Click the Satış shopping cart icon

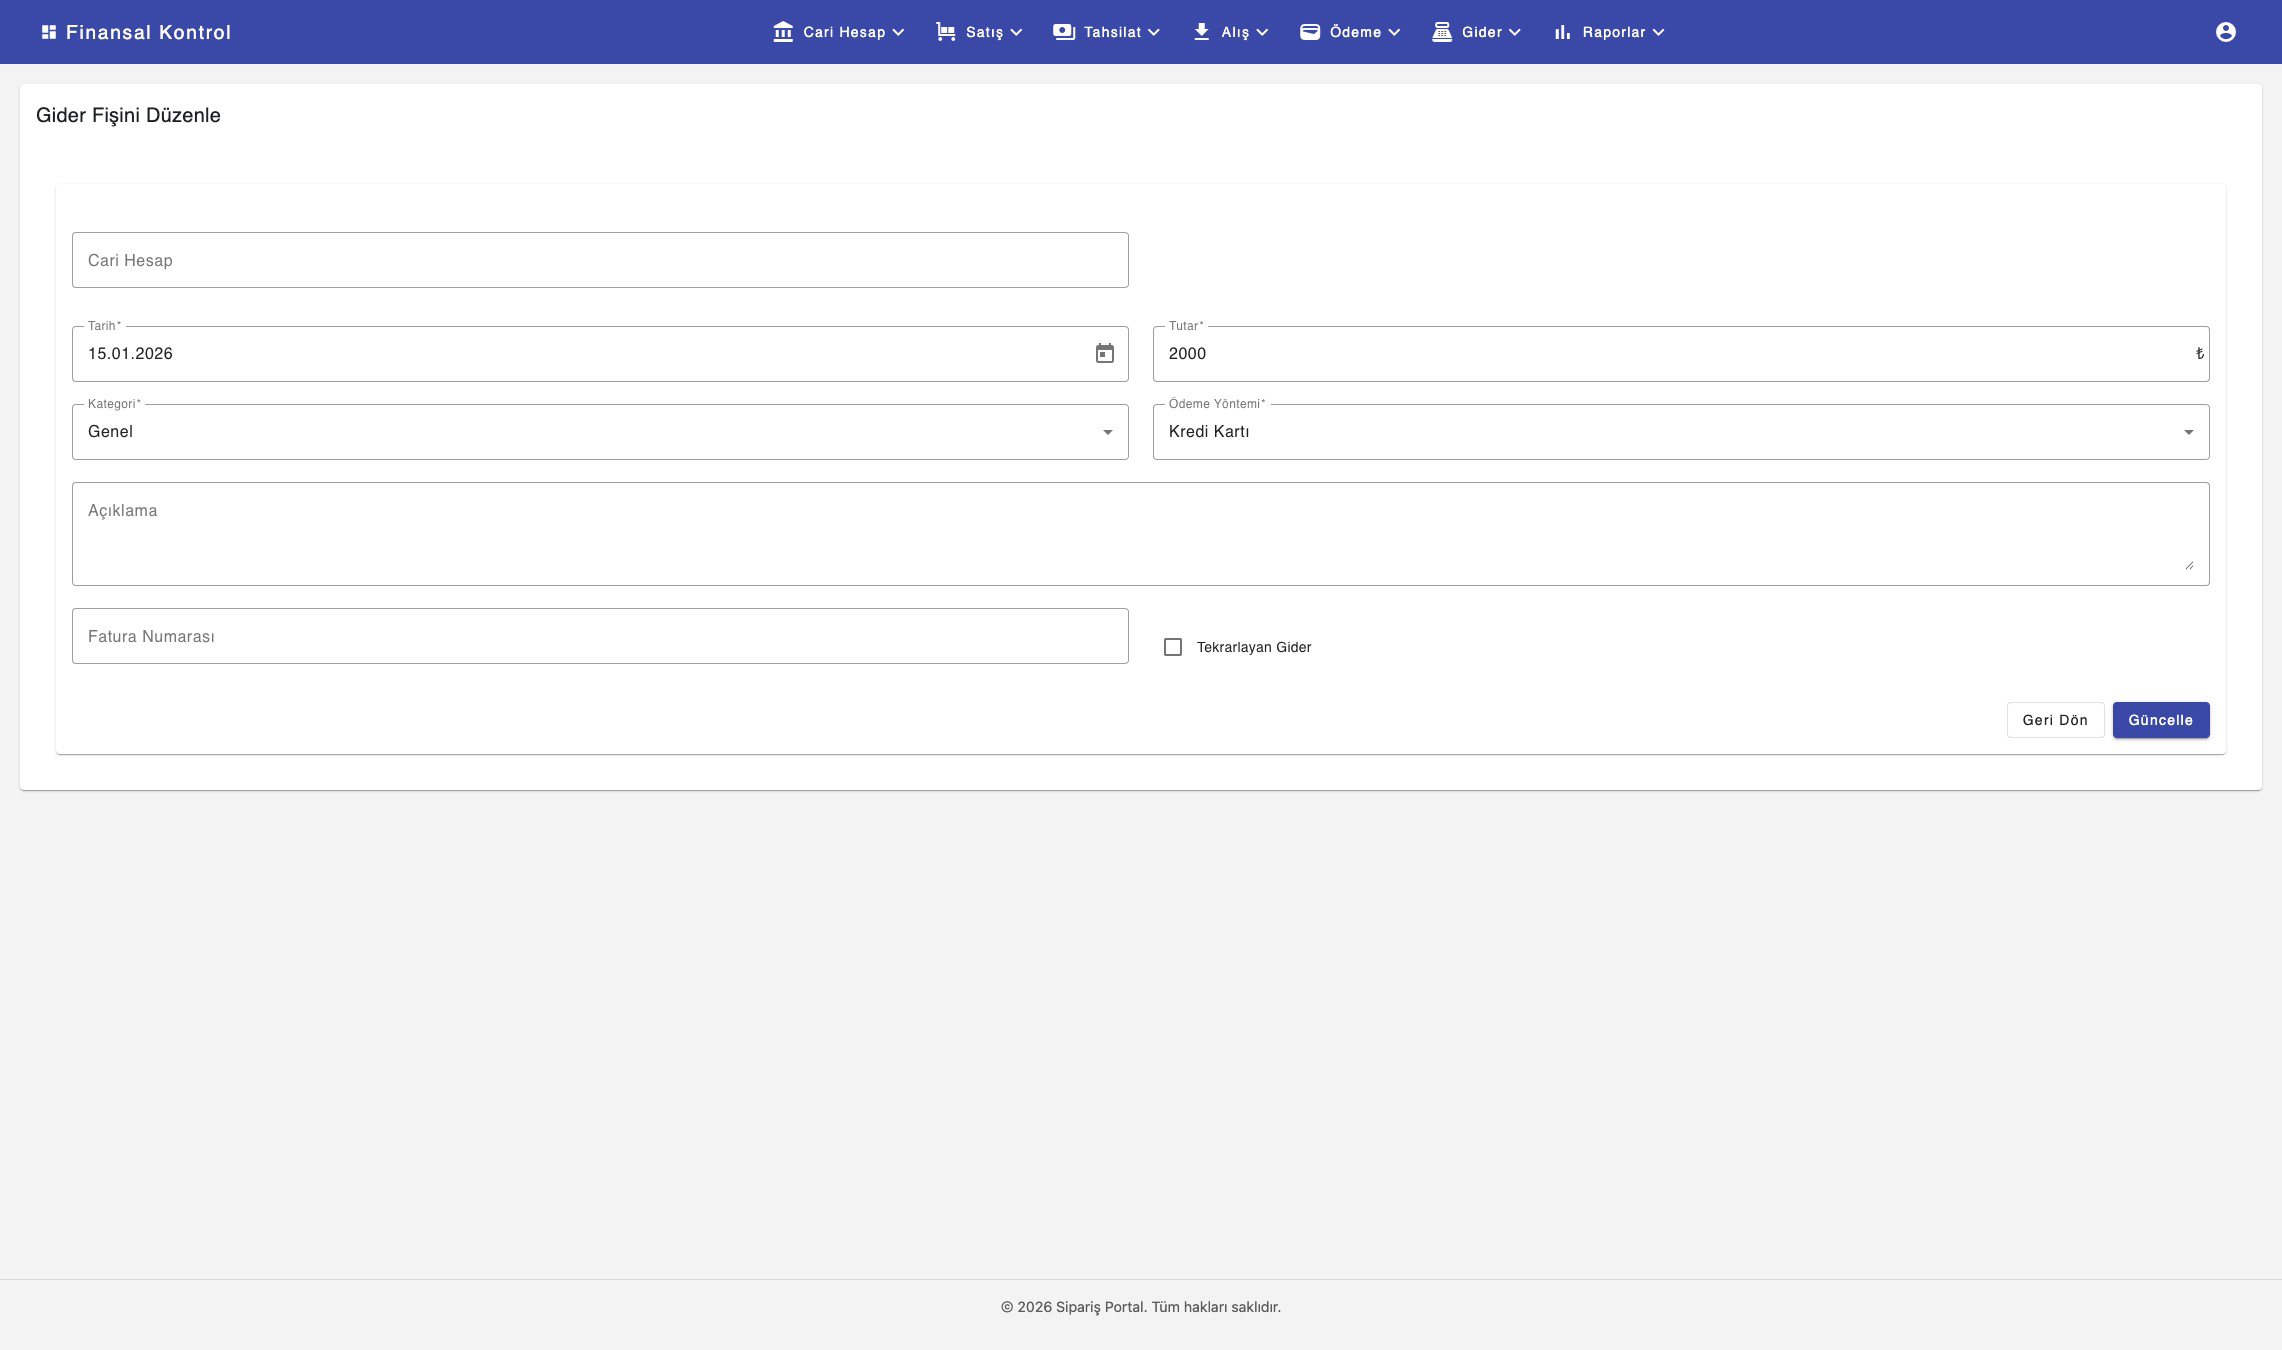pos(945,32)
